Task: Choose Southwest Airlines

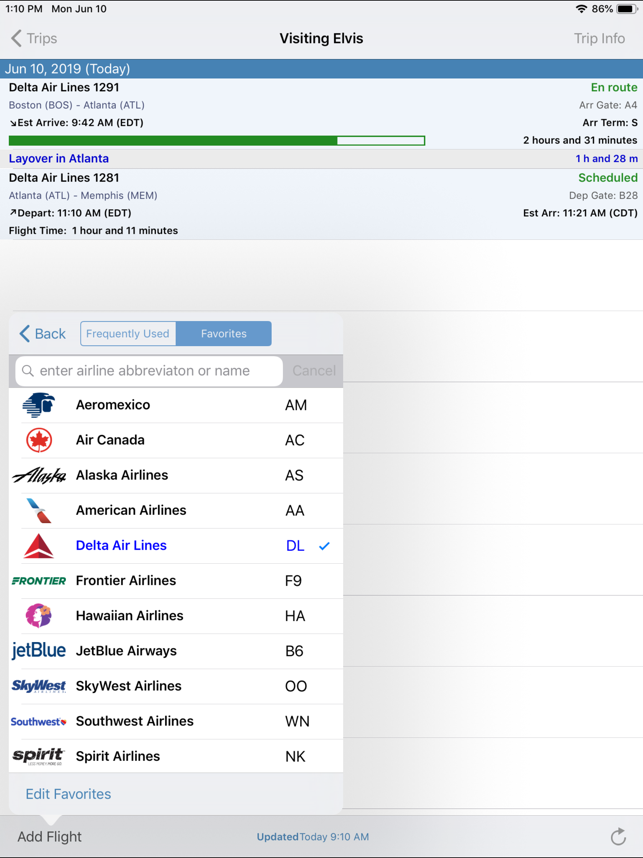Action: [176, 721]
